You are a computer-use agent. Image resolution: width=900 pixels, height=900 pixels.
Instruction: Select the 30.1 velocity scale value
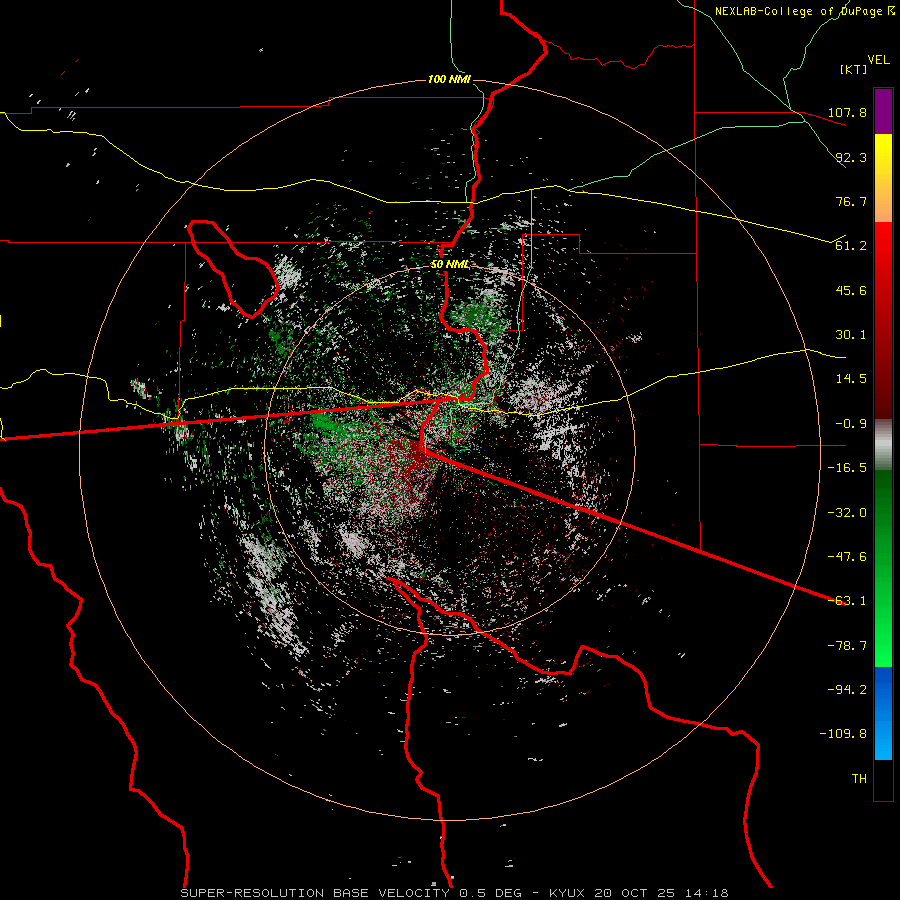(851, 335)
